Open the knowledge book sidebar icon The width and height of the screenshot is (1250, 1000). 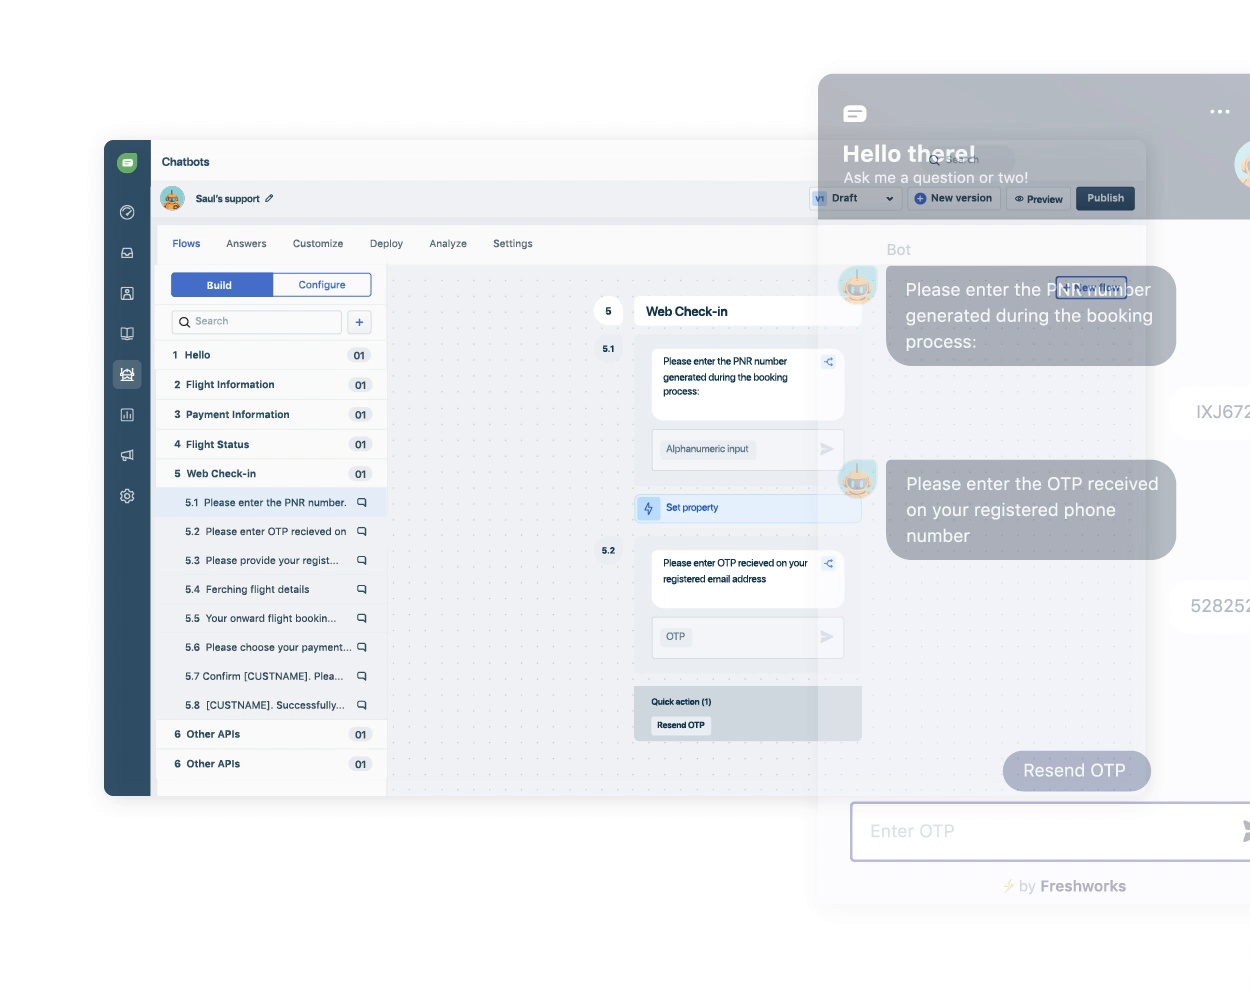pyautogui.click(x=127, y=334)
